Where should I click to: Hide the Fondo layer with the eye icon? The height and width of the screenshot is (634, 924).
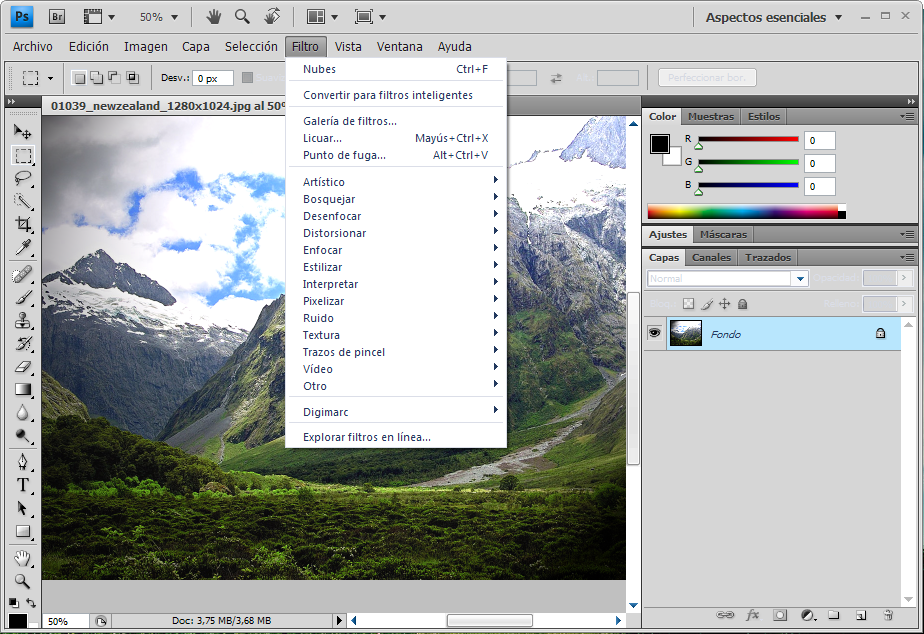[655, 334]
